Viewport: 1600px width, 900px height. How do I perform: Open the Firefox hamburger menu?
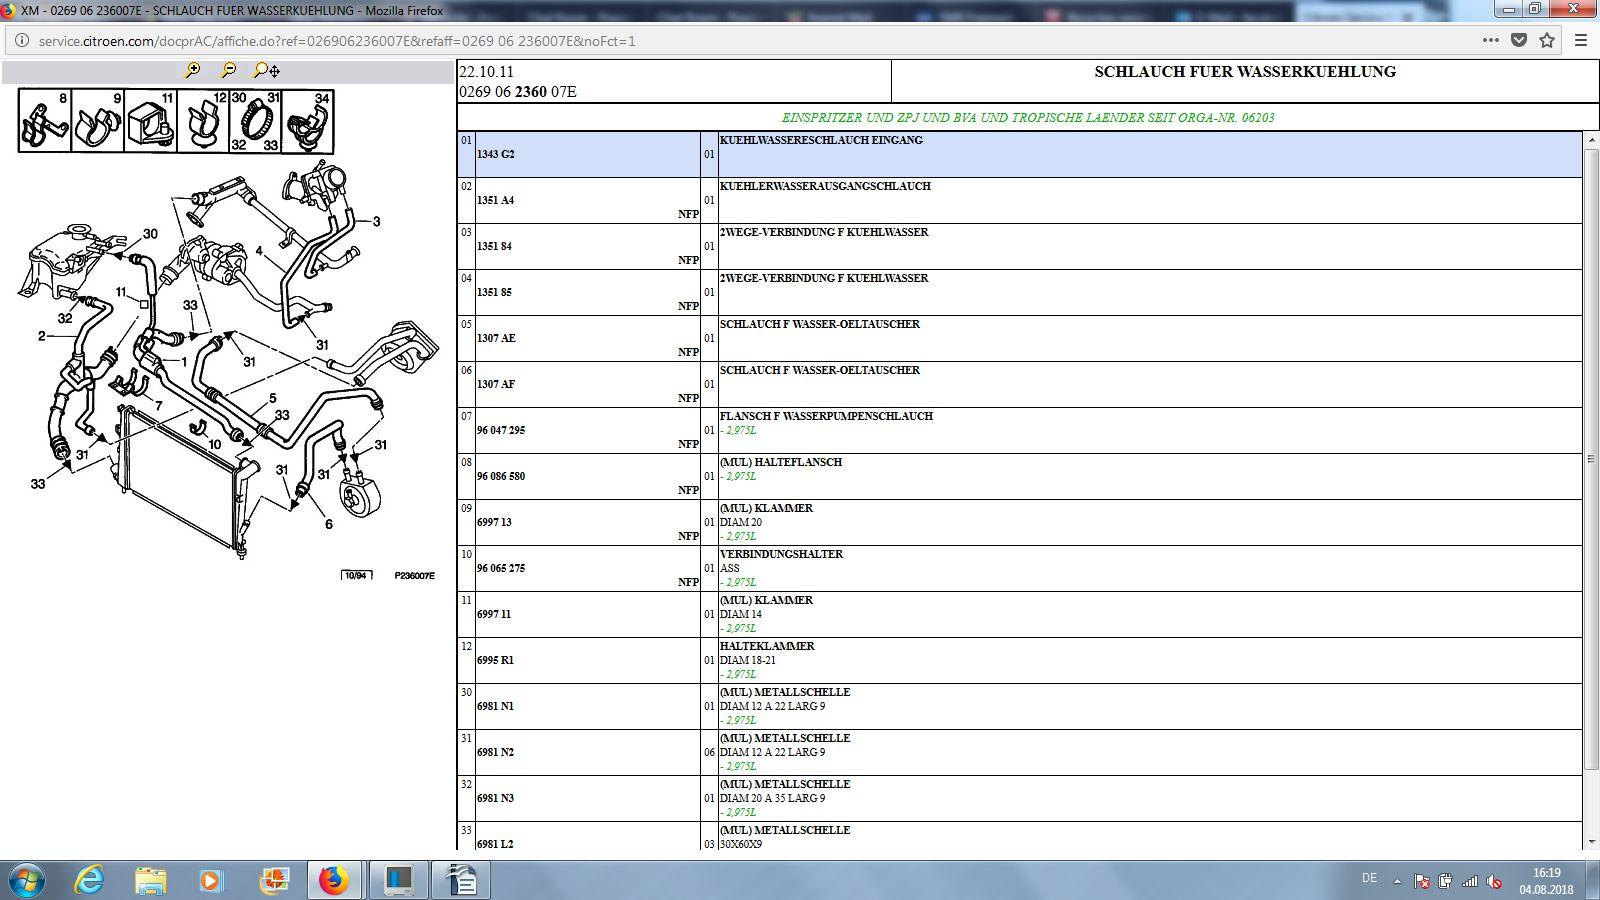click(x=1581, y=41)
